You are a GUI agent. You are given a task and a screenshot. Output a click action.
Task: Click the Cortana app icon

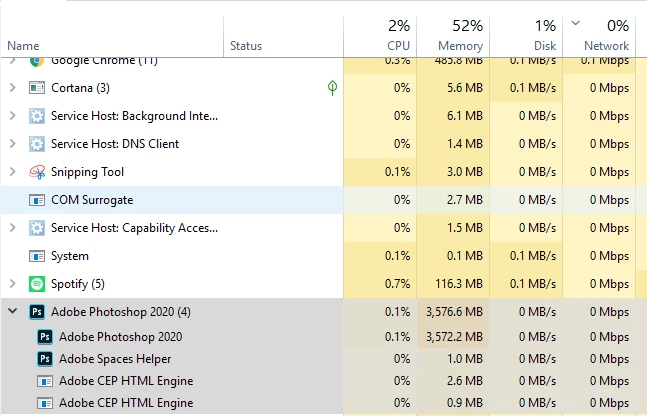(37, 88)
